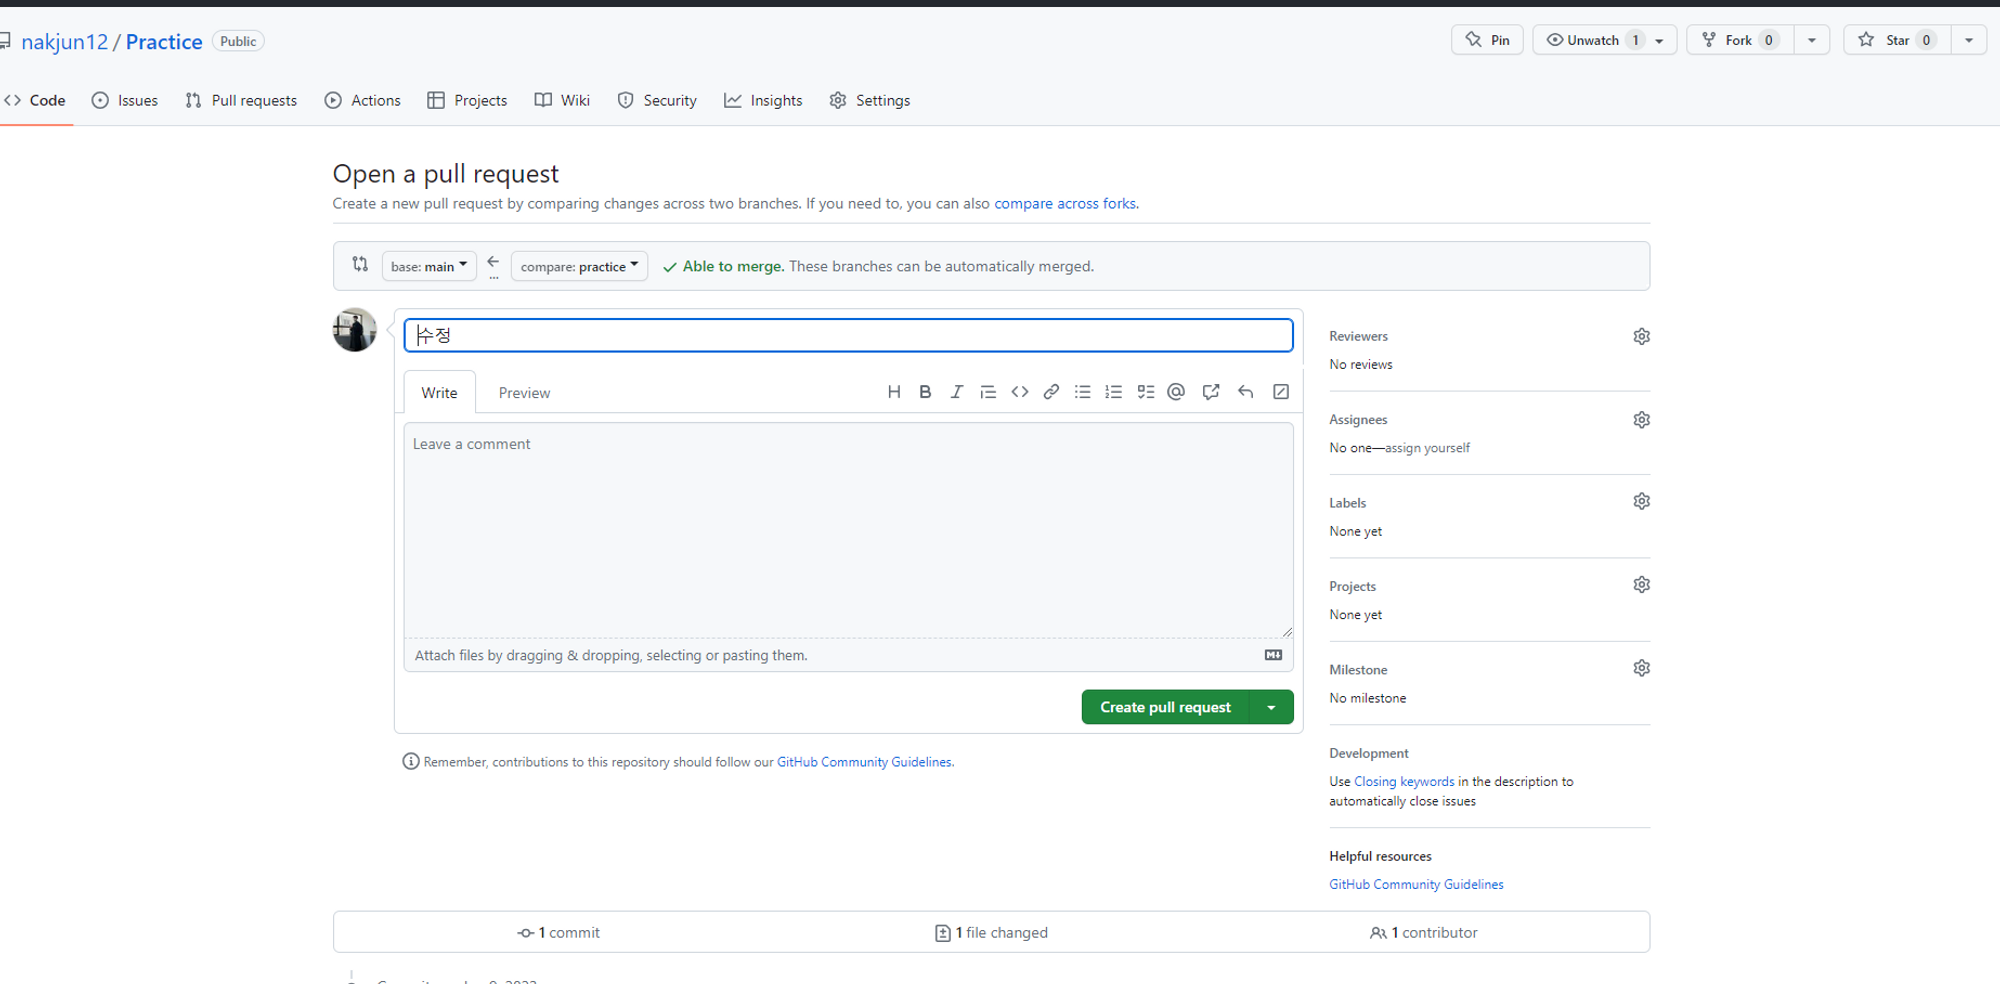Image resolution: width=2000 pixels, height=984 pixels.
Task: Open the Security tab
Action: coord(657,100)
